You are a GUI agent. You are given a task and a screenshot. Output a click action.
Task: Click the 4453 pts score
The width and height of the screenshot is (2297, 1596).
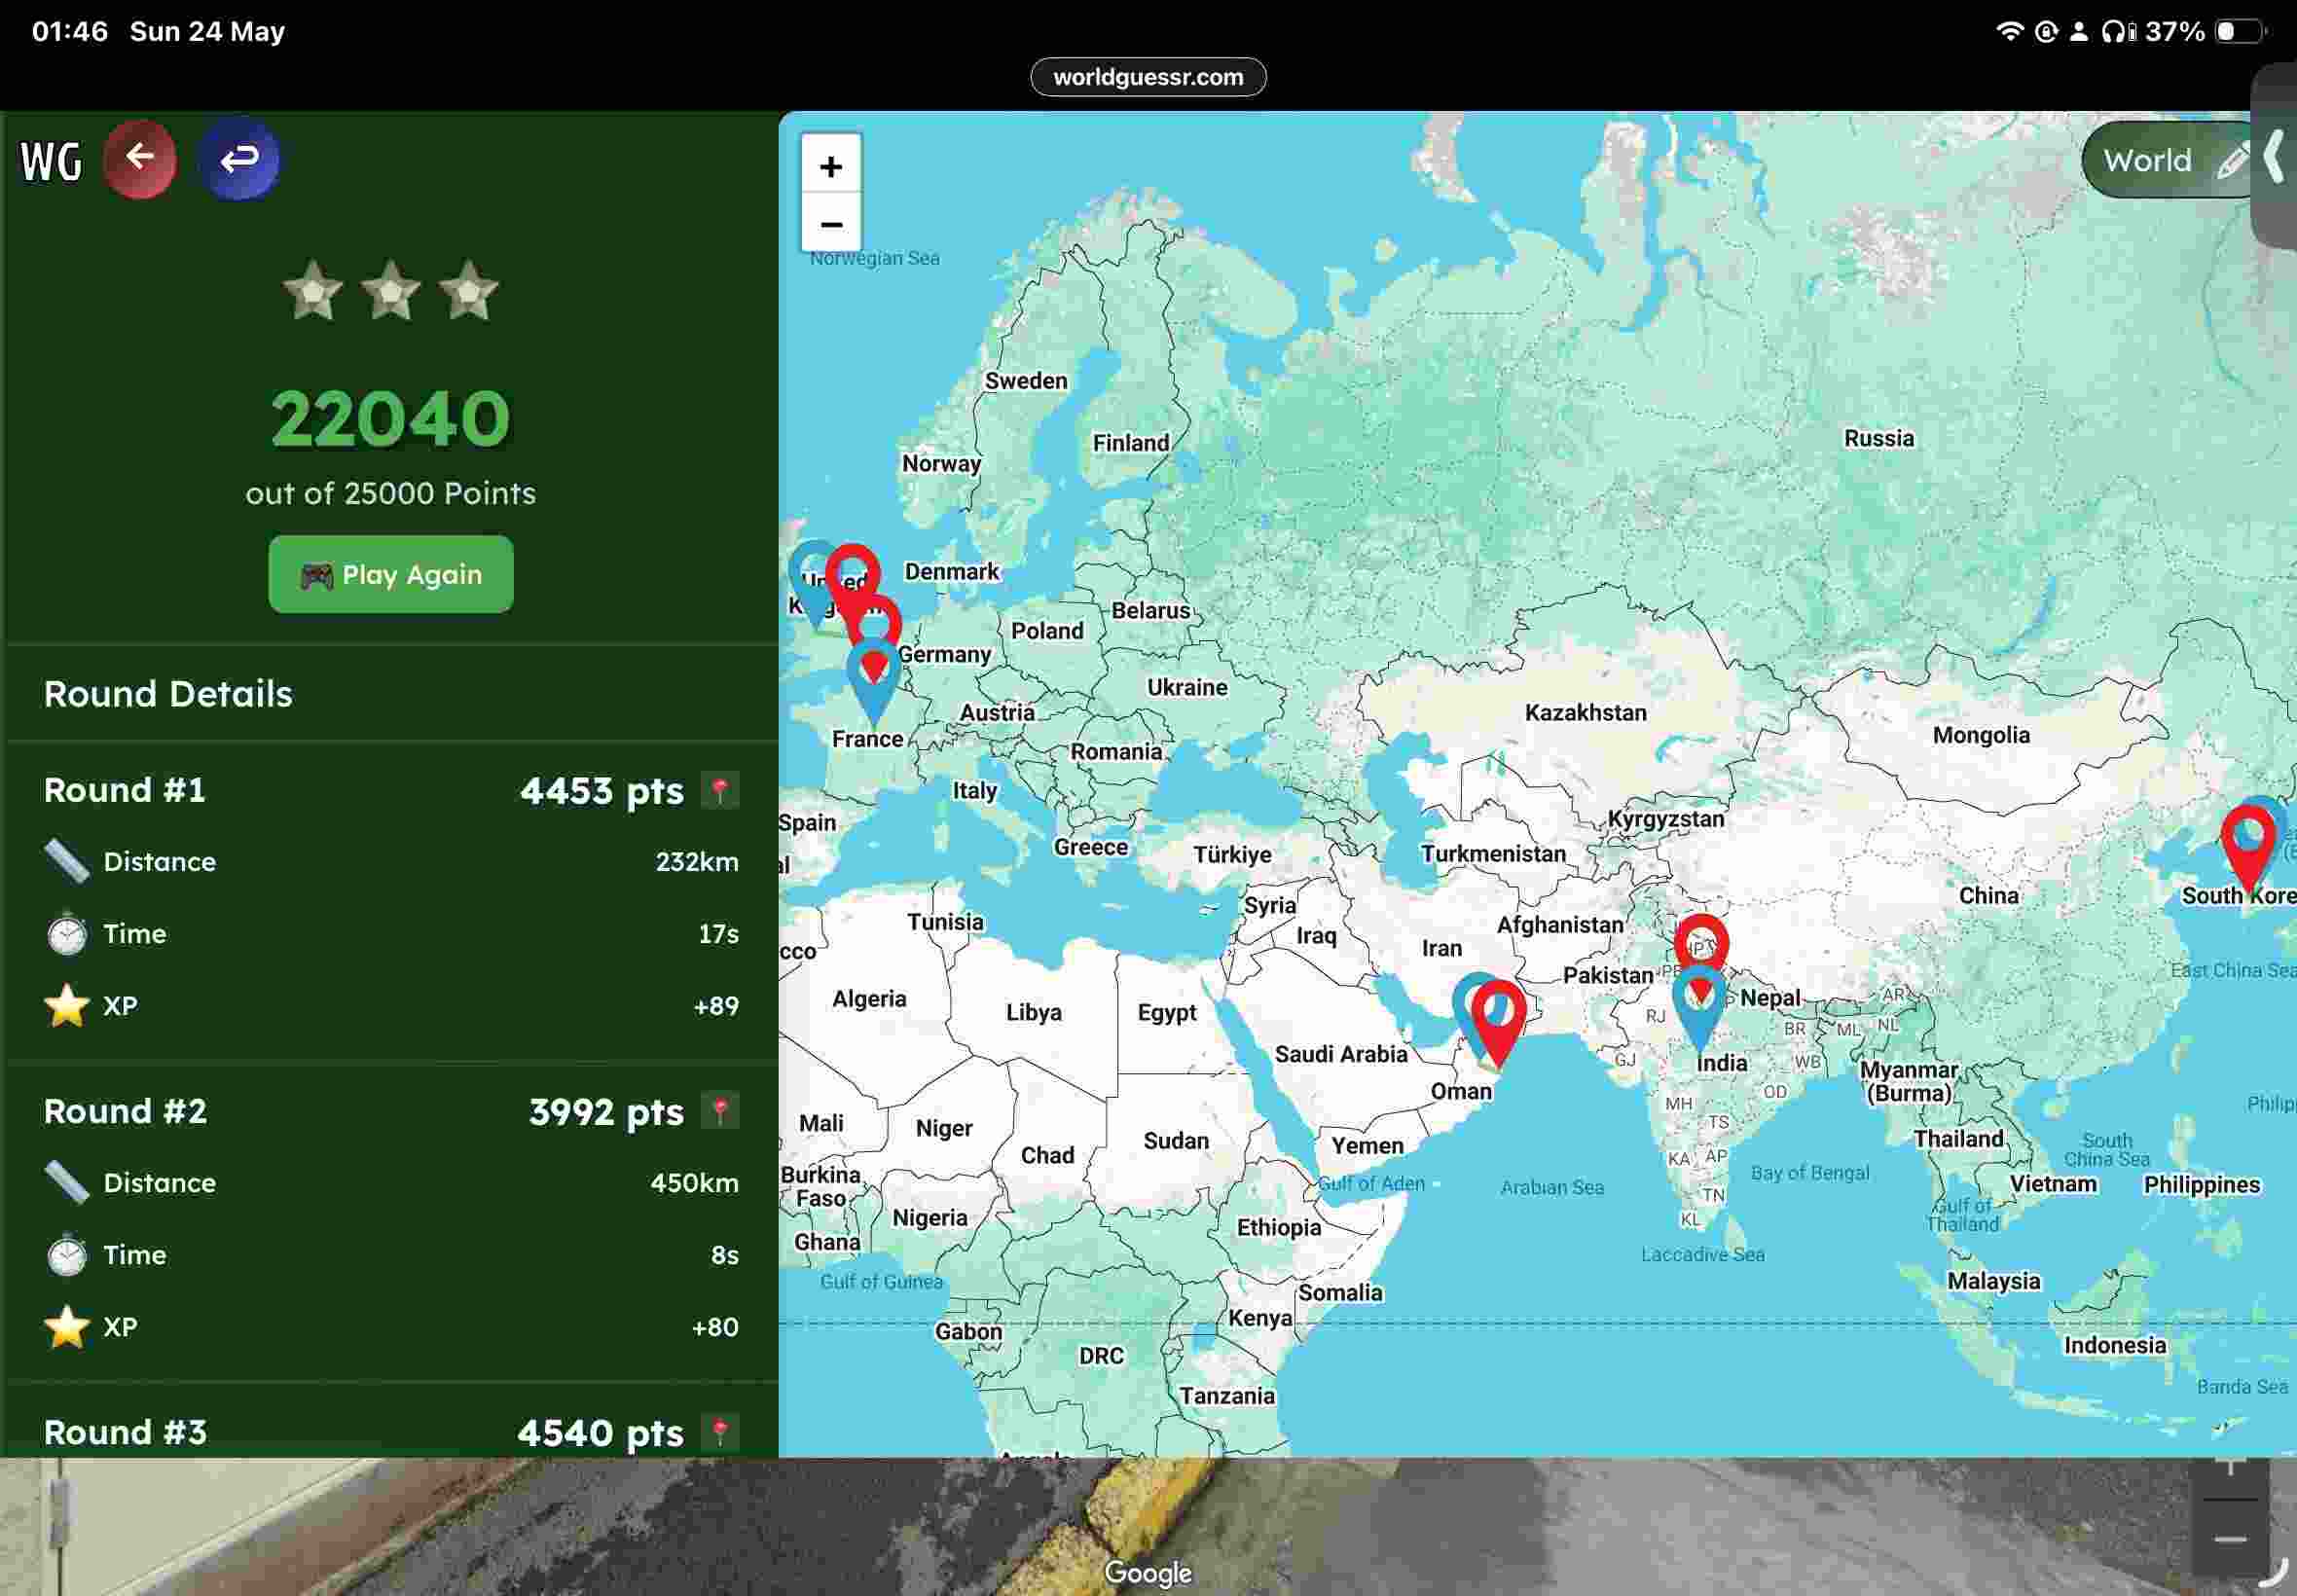coord(602,790)
